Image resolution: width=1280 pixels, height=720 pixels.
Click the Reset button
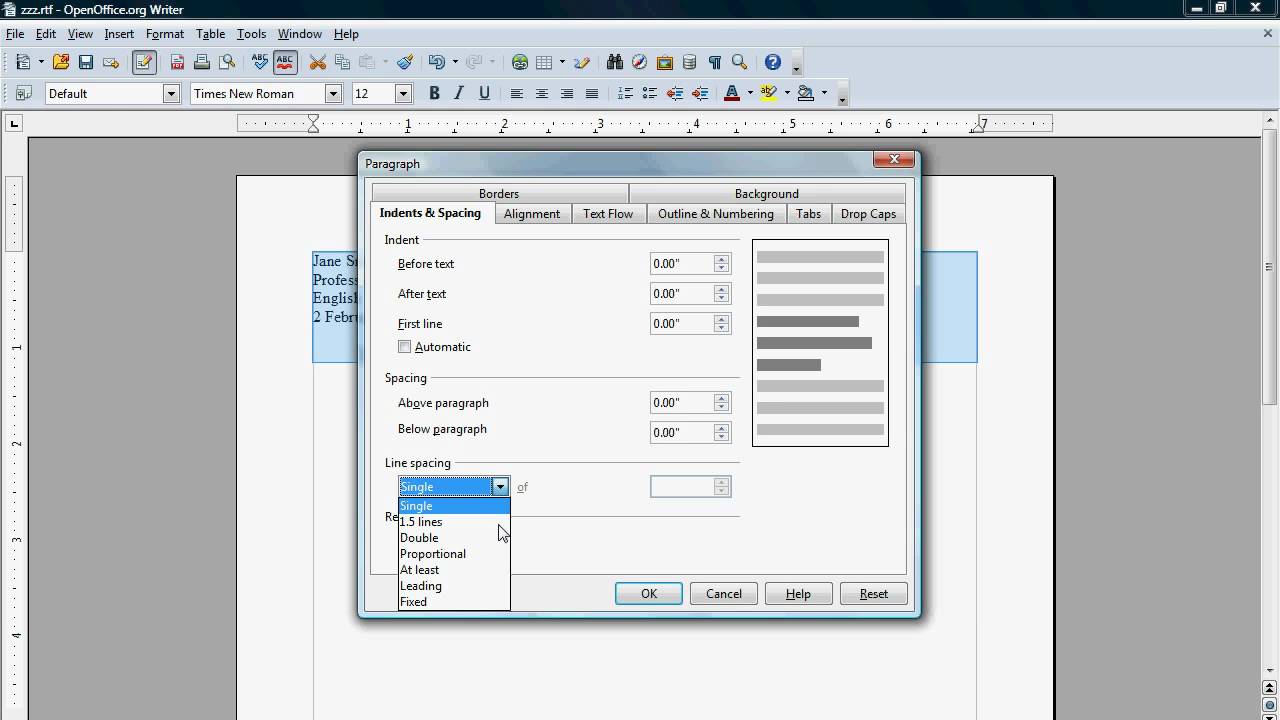[873, 594]
